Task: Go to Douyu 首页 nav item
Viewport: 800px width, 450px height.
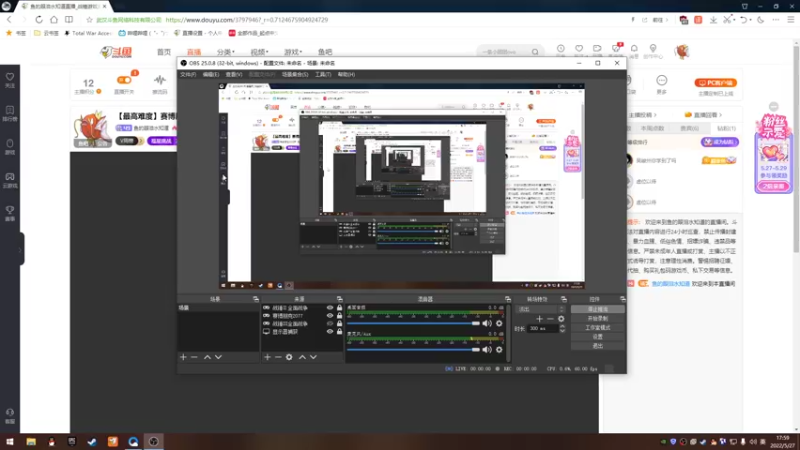Action: 164,52
